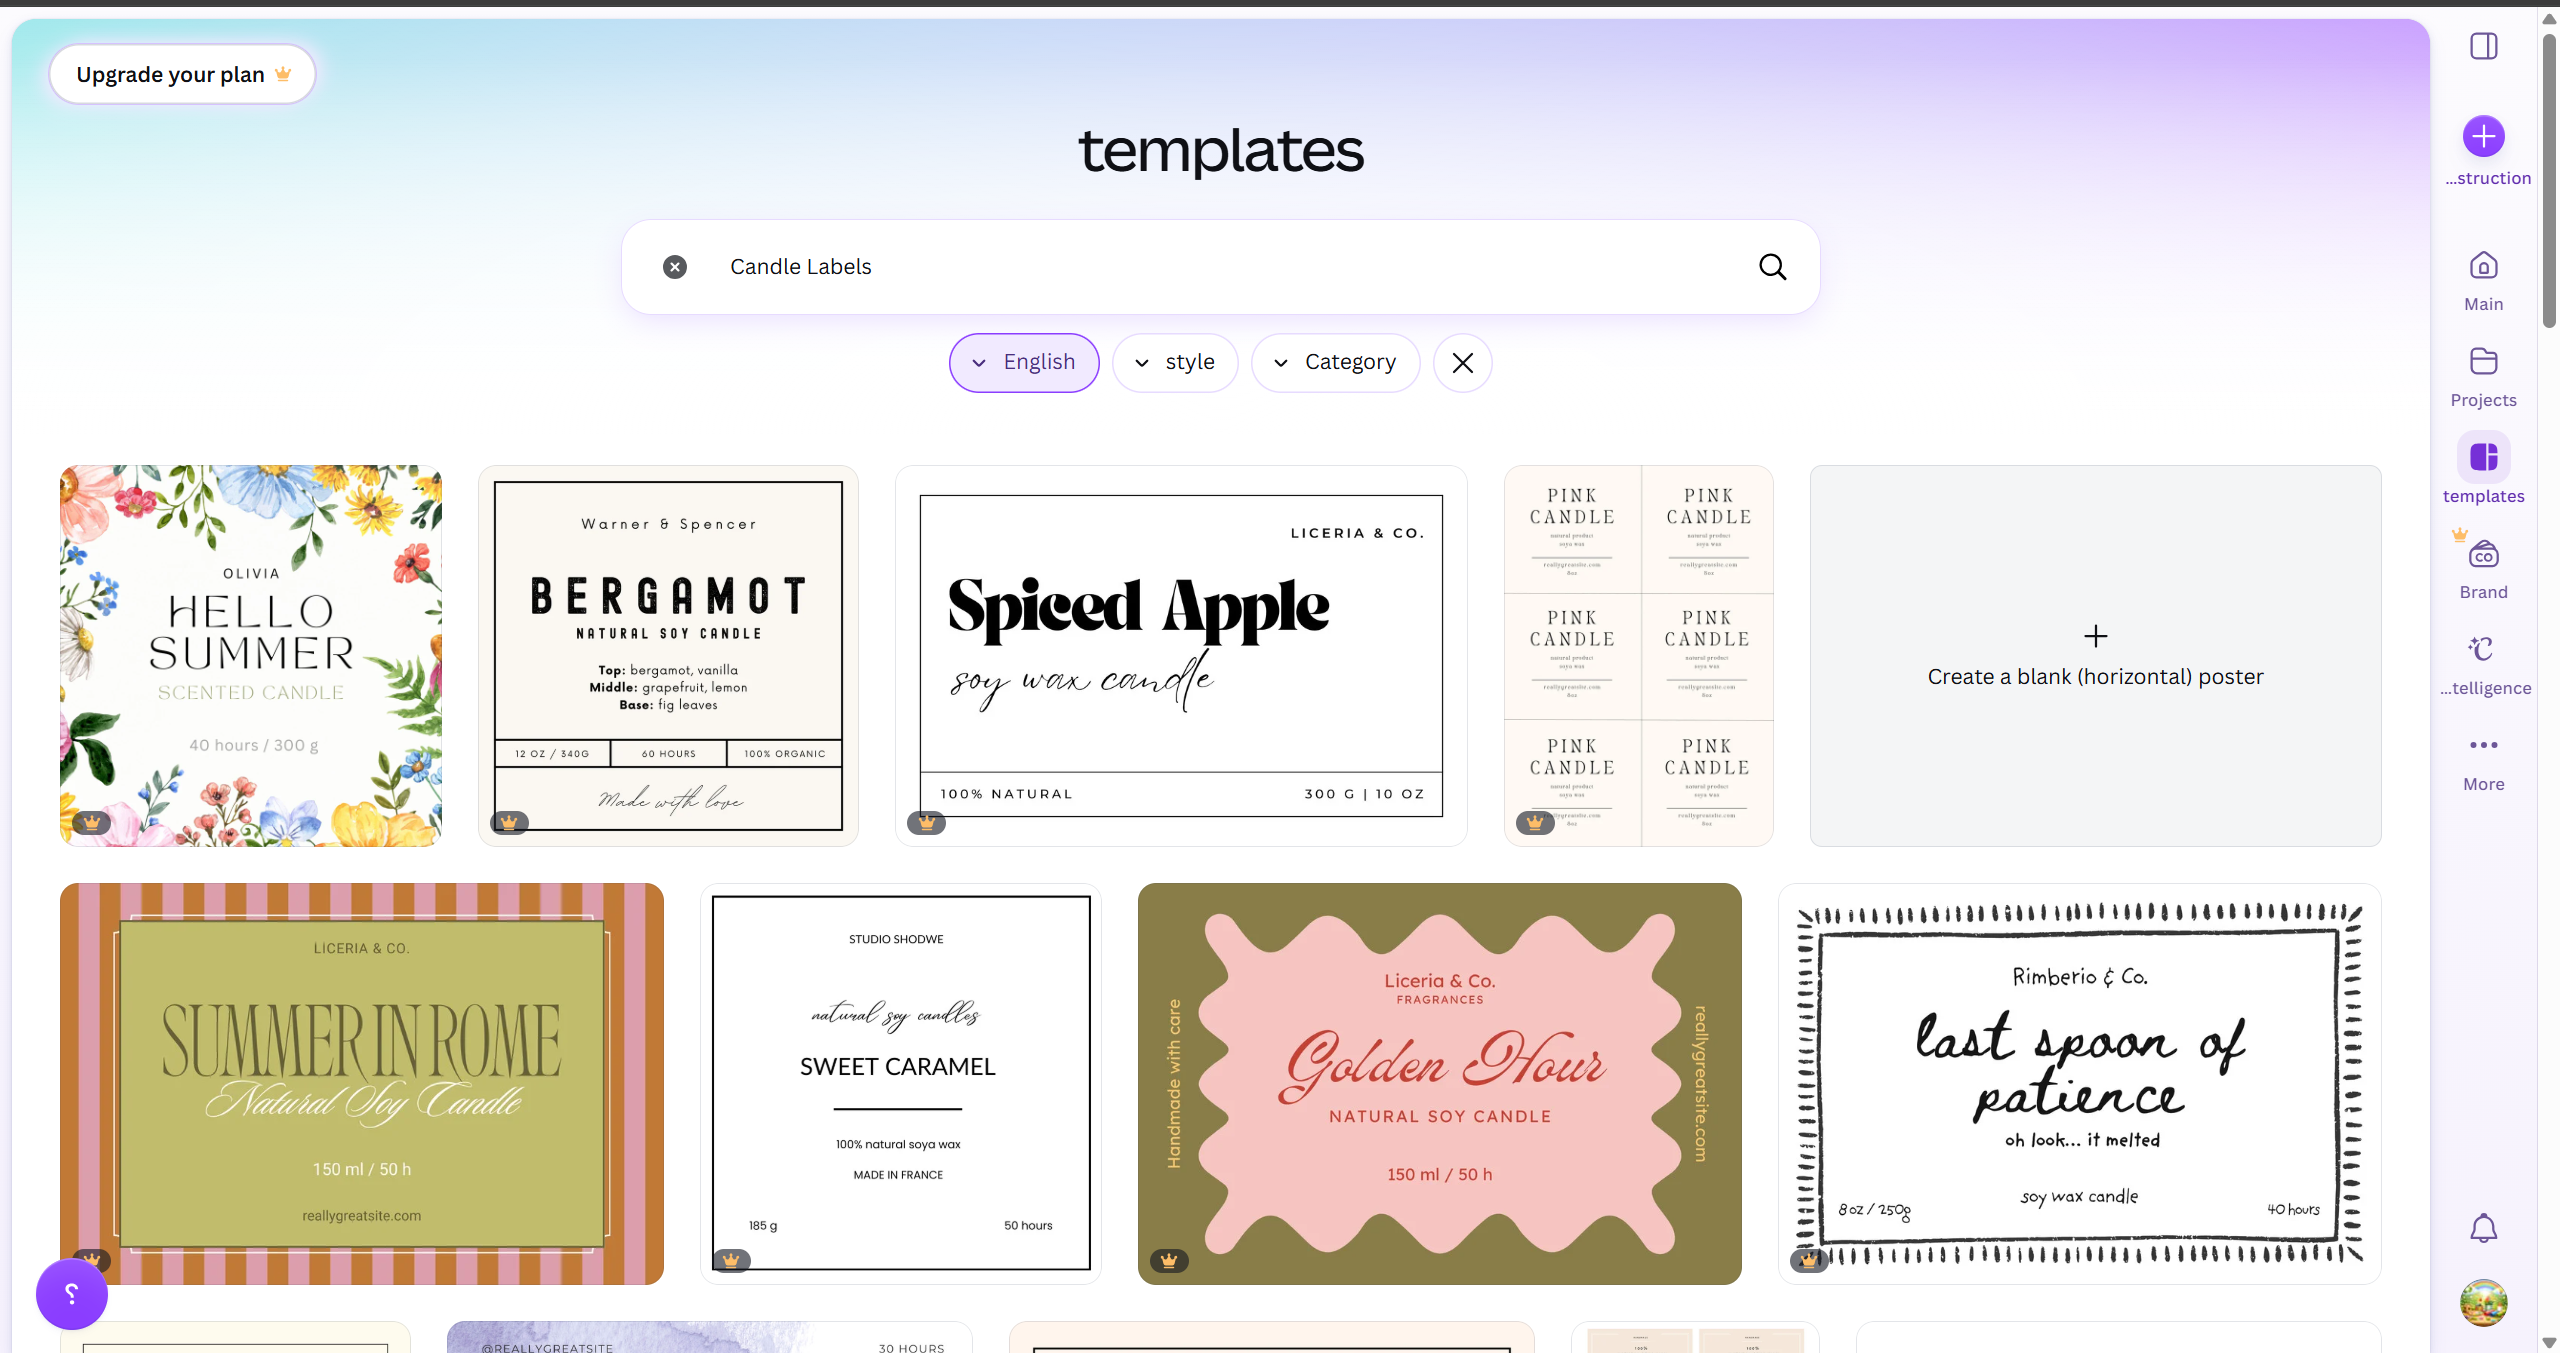Image resolution: width=2560 pixels, height=1353 pixels.
Task: Open the Golden Hour candle template
Action: tap(1440, 1084)
